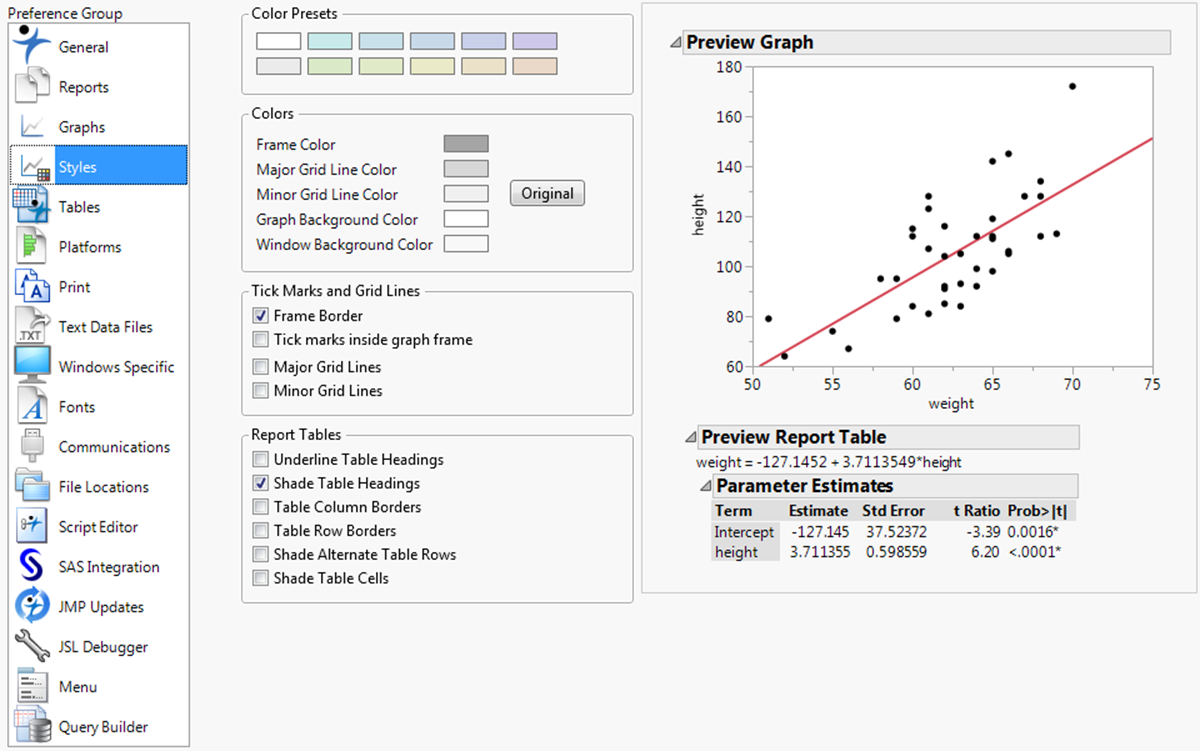Open the SAS Integration icon

[x=32, y=567]
